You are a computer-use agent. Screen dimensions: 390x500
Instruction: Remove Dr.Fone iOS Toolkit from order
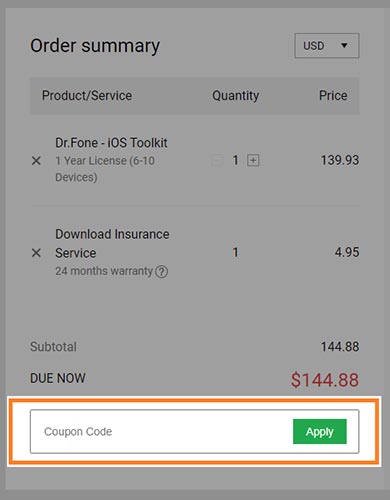(36, 161)
